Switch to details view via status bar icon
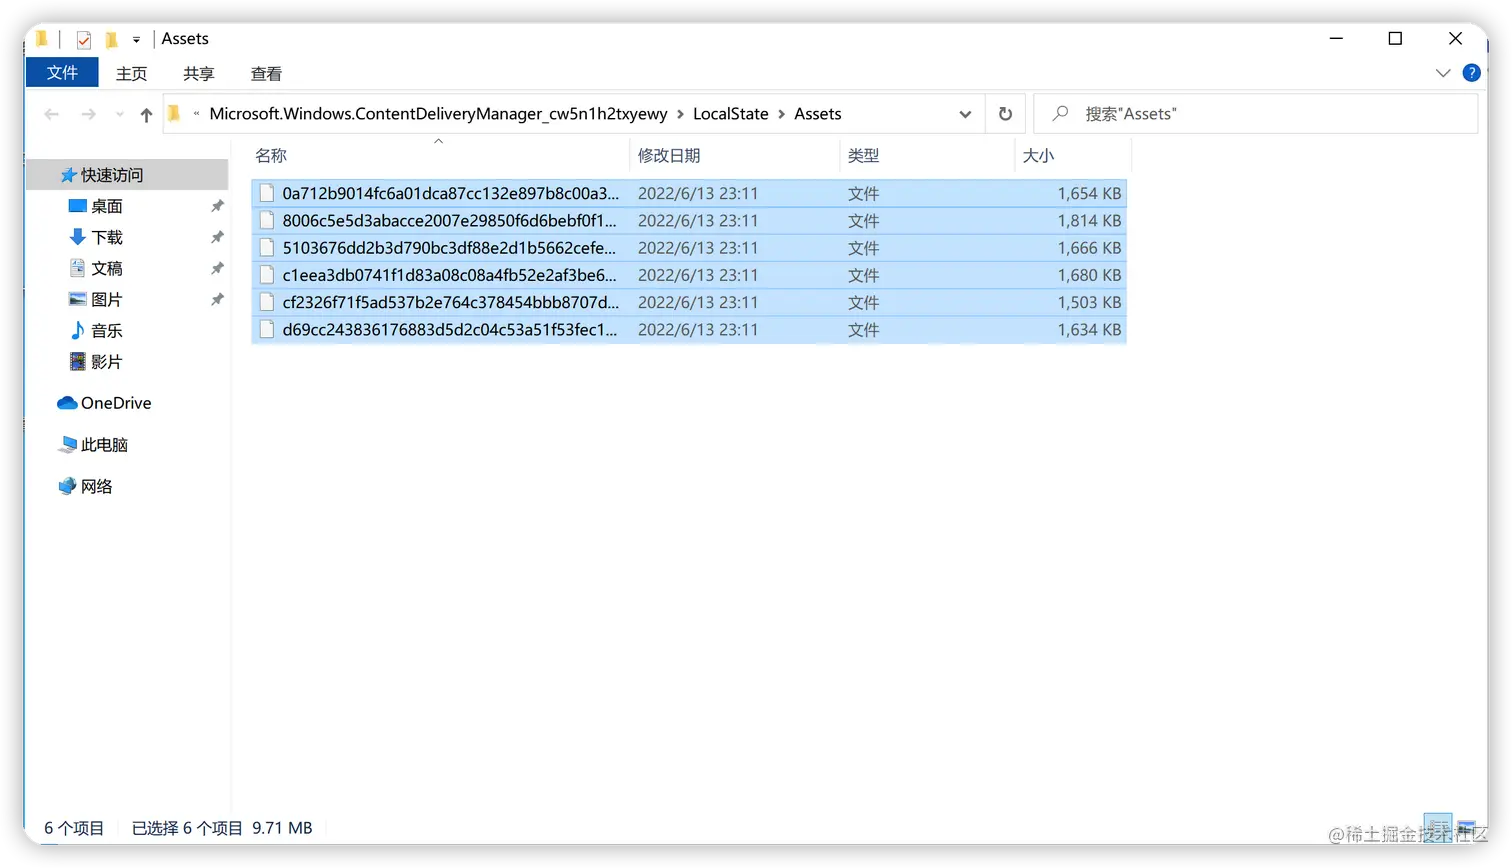The height and width of the screenshot is (868, 1512). [1437, 828]
